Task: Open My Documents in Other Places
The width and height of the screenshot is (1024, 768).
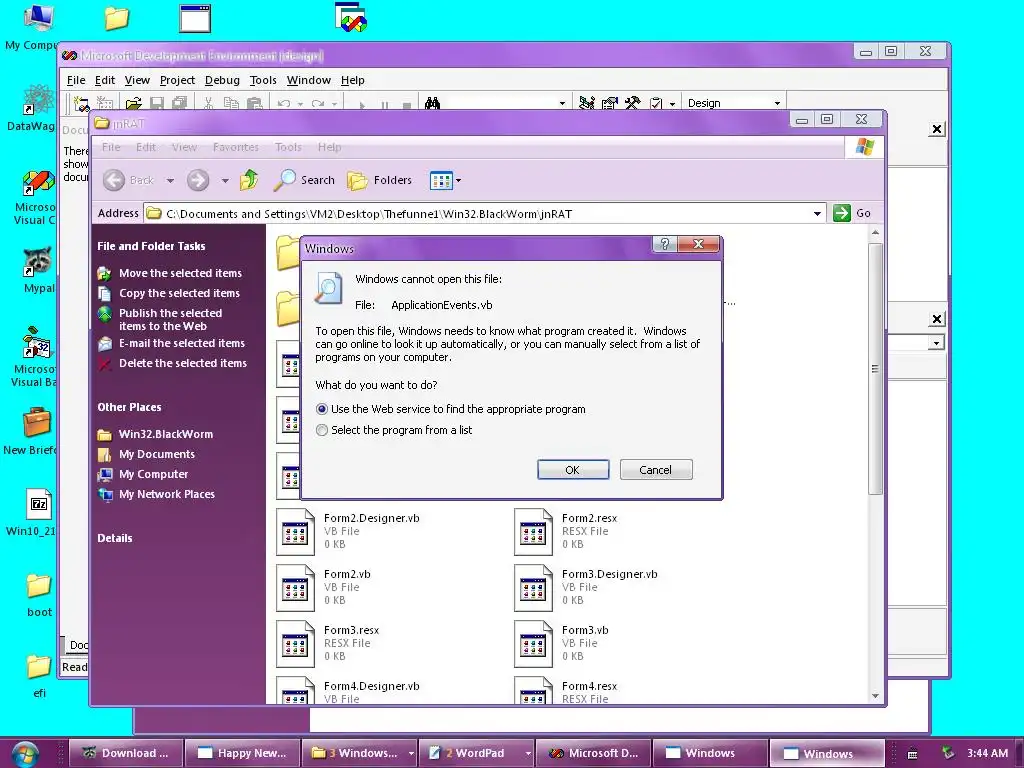Action: (x=157, y=455)
